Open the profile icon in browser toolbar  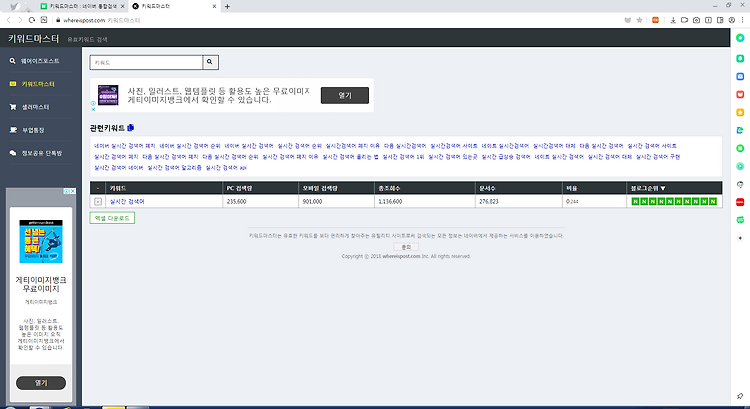pos(732,20)
